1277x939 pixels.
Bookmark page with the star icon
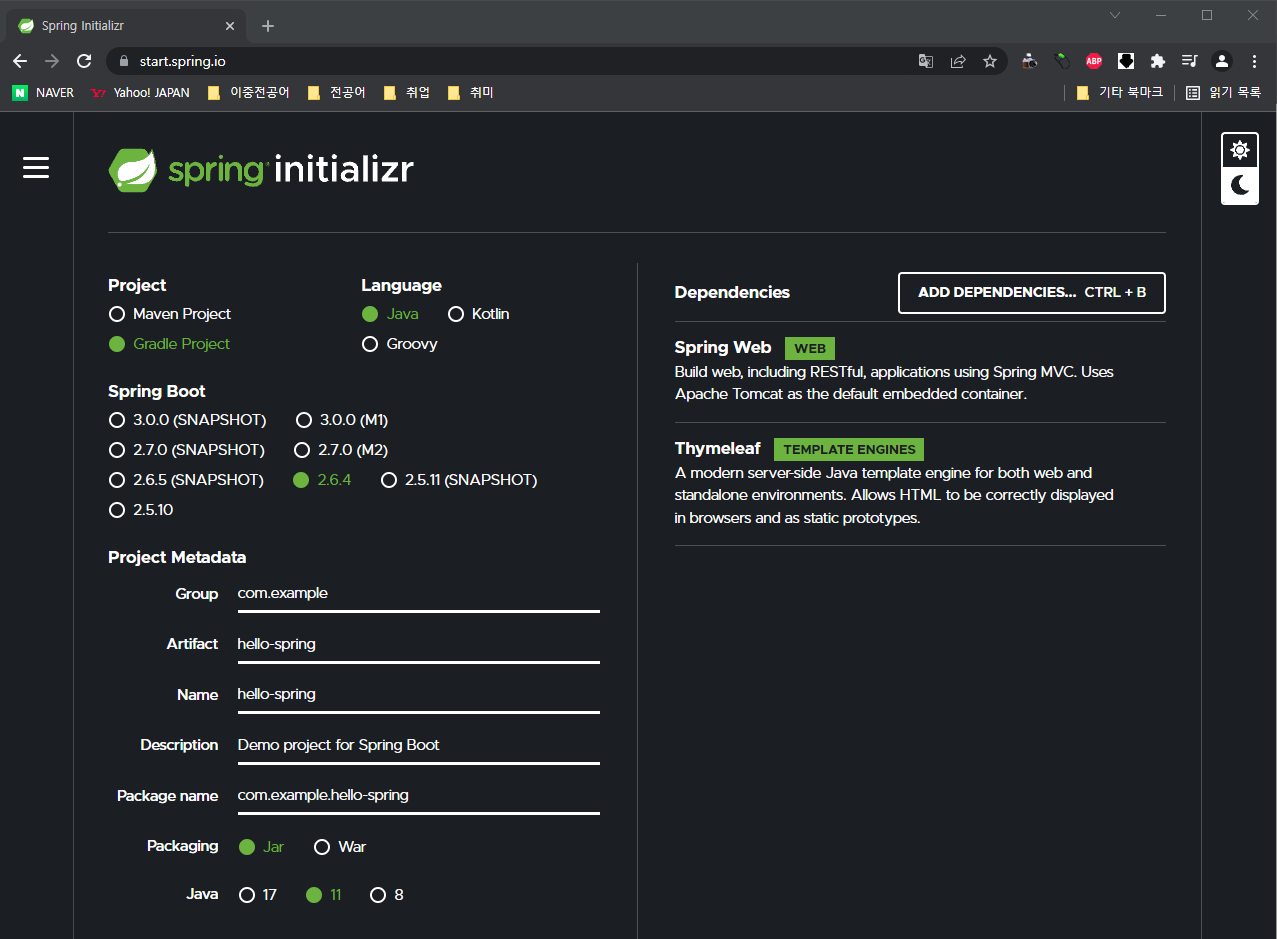pyautogui.click(x=990, y=61)
